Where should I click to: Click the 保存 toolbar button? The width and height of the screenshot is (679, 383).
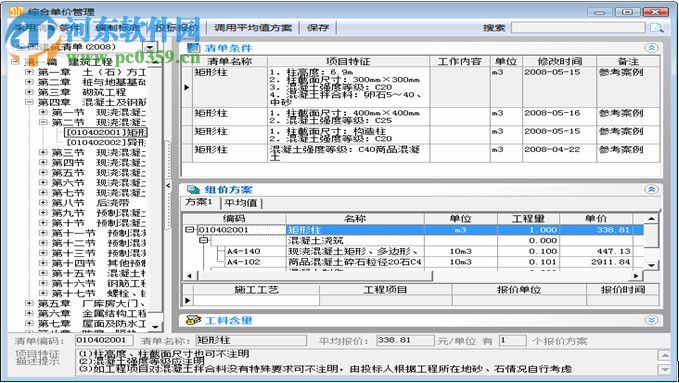(318, 28)
